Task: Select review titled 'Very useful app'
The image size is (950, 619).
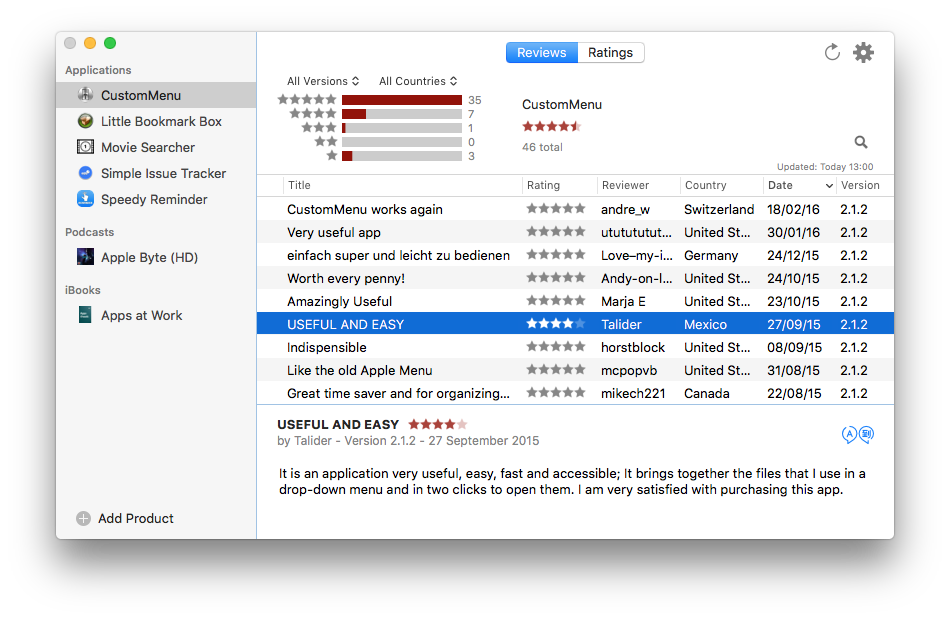Action: (x=576, y=233)
